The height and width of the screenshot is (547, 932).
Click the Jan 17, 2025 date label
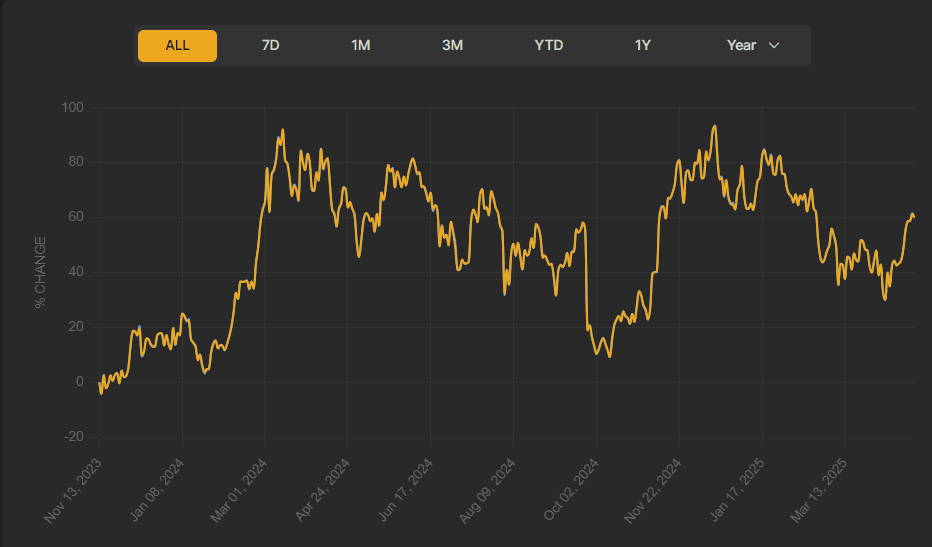pos(738,490)
